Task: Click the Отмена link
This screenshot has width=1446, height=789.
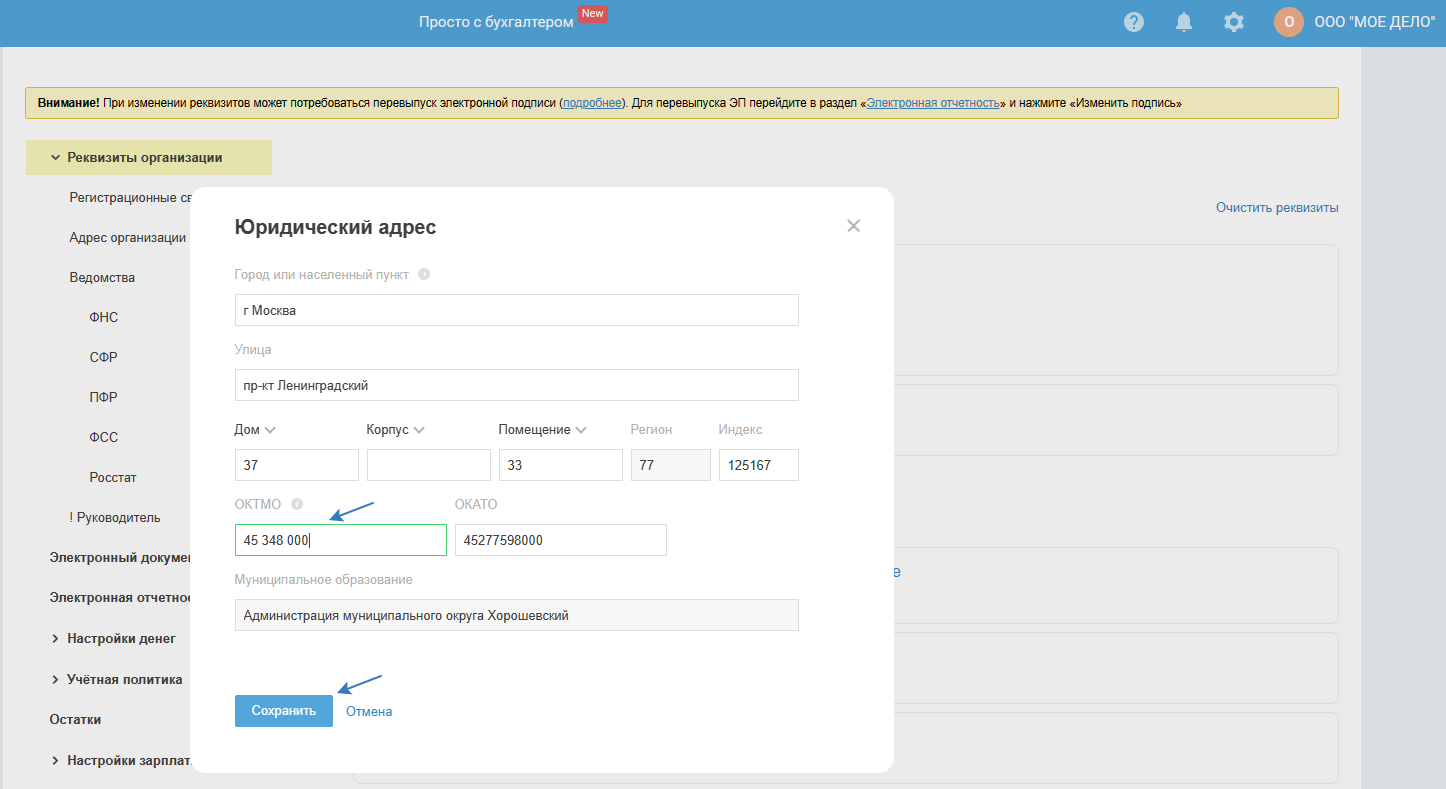Action: coord(369,711)
